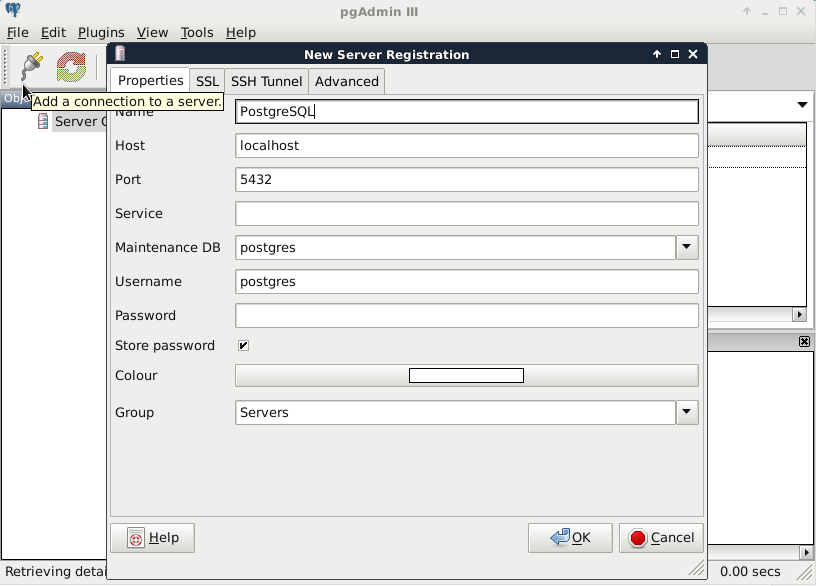Click into the Name field containing PostgreSQL

point(467,111)
